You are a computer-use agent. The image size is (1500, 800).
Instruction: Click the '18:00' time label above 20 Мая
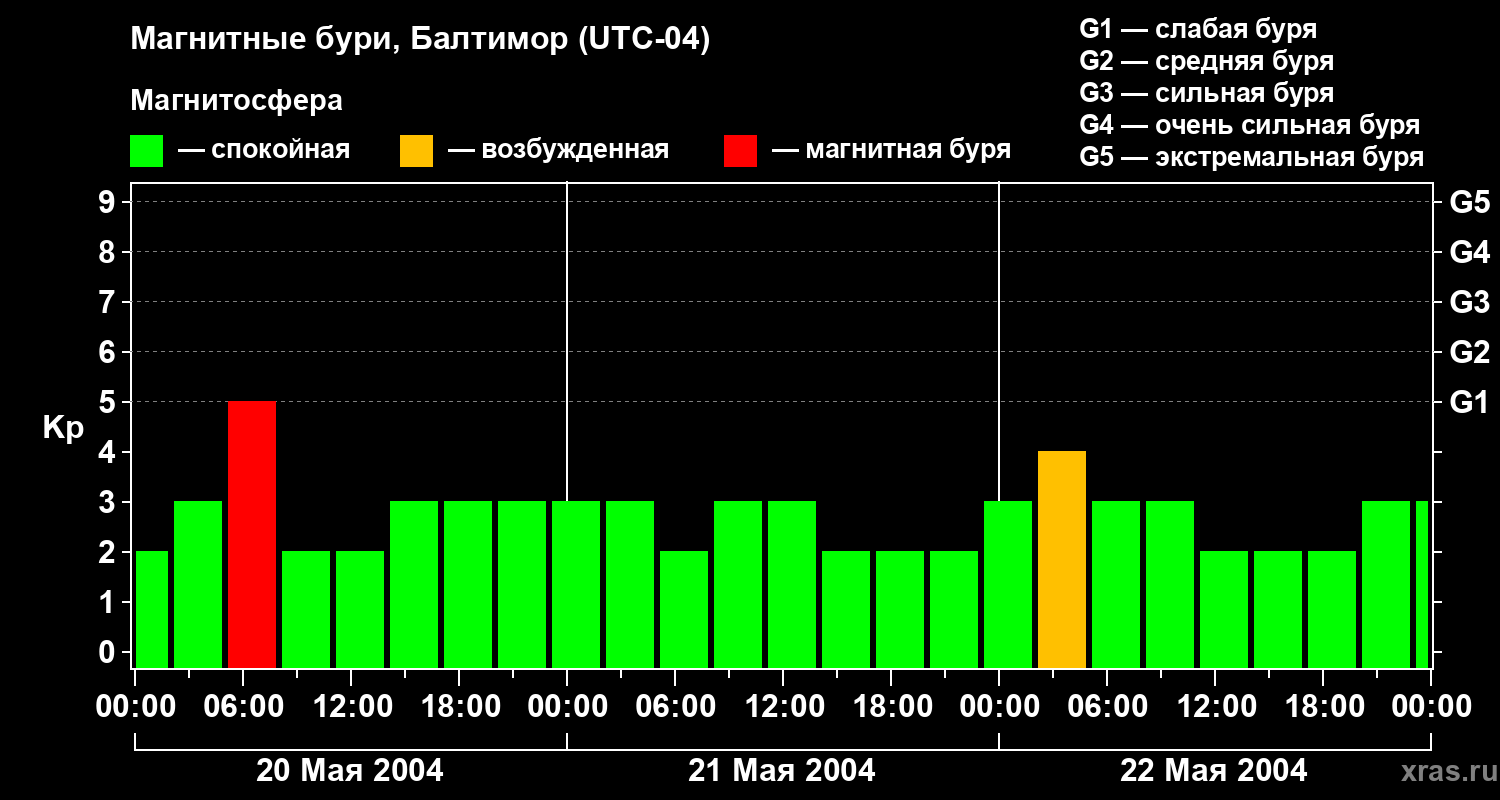click(459, 707)
